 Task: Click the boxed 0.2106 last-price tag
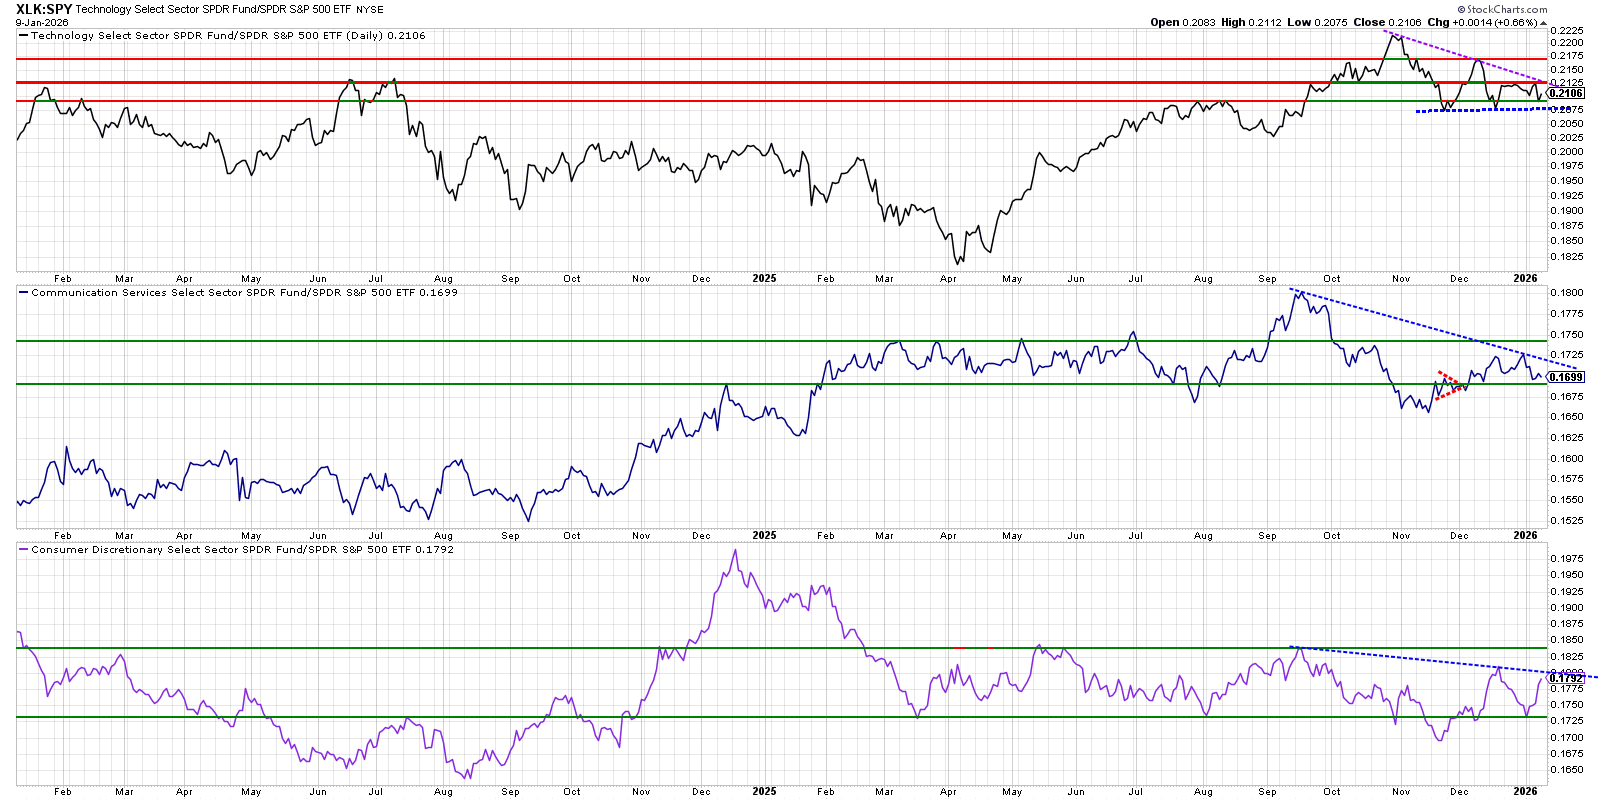(x=1566, y=93)
